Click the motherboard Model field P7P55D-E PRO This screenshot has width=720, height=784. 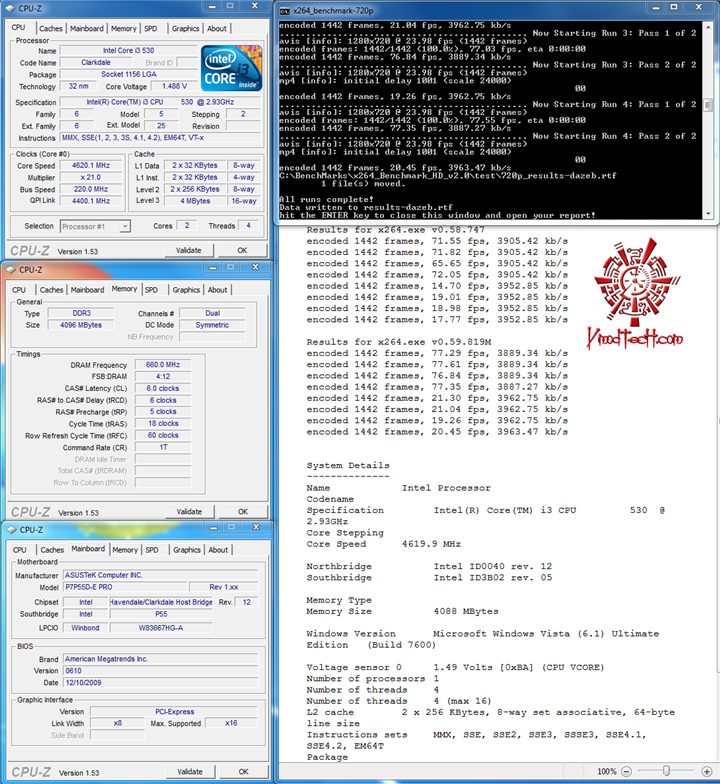tap(126, 587)
